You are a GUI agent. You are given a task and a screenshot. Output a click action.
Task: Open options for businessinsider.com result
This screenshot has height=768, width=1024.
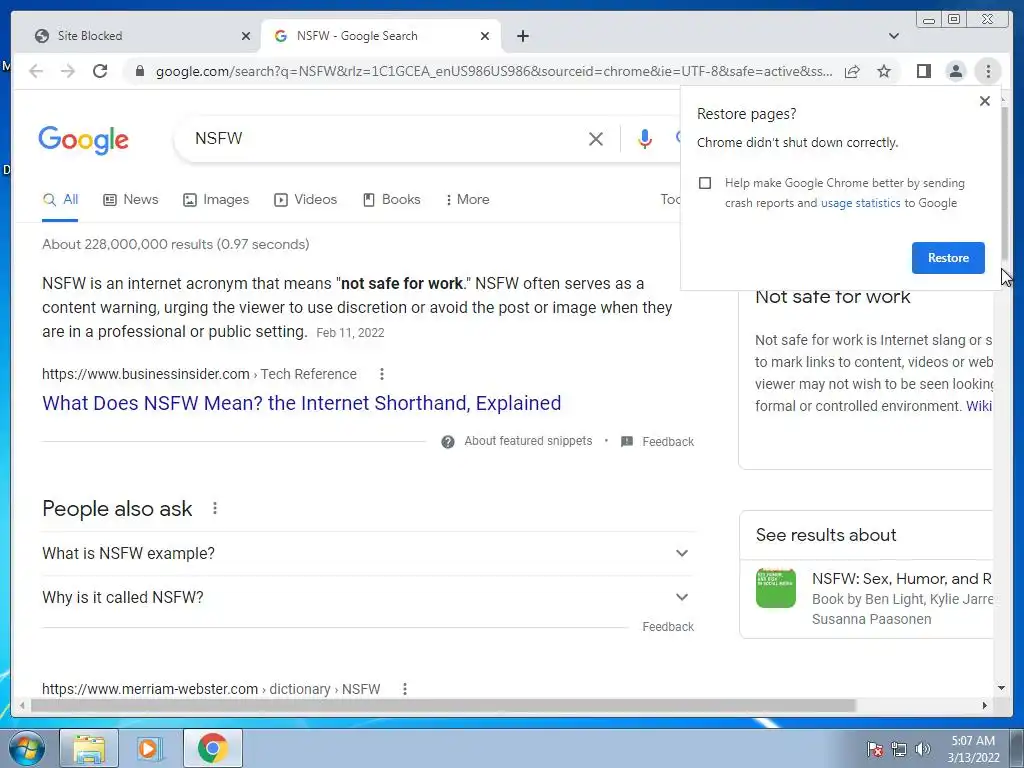tap(382, 374)
